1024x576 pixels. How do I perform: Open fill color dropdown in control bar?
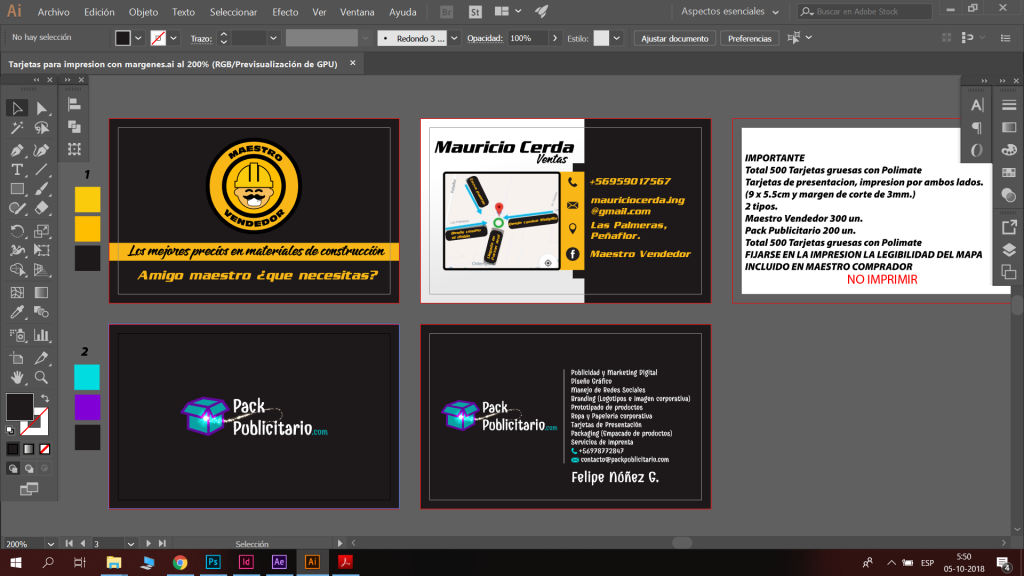138,39
